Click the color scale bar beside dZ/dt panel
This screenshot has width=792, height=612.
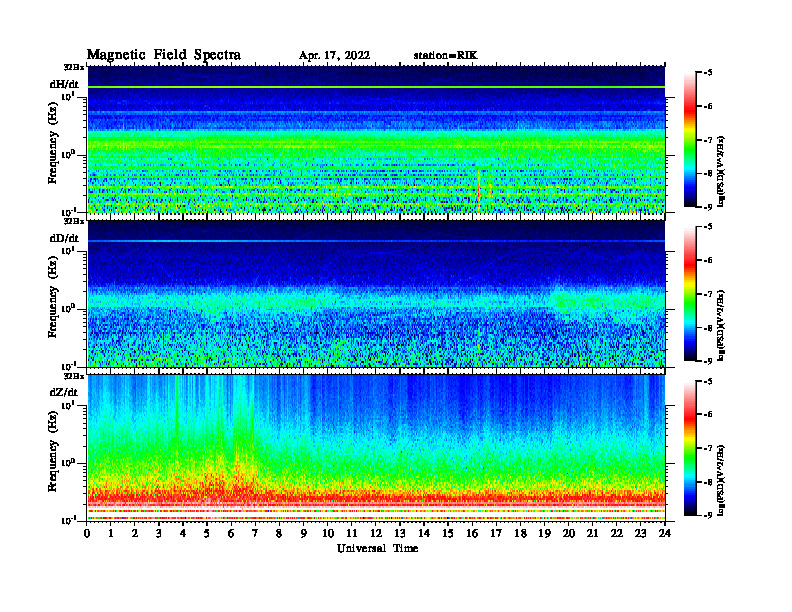(x=690, y=448)
